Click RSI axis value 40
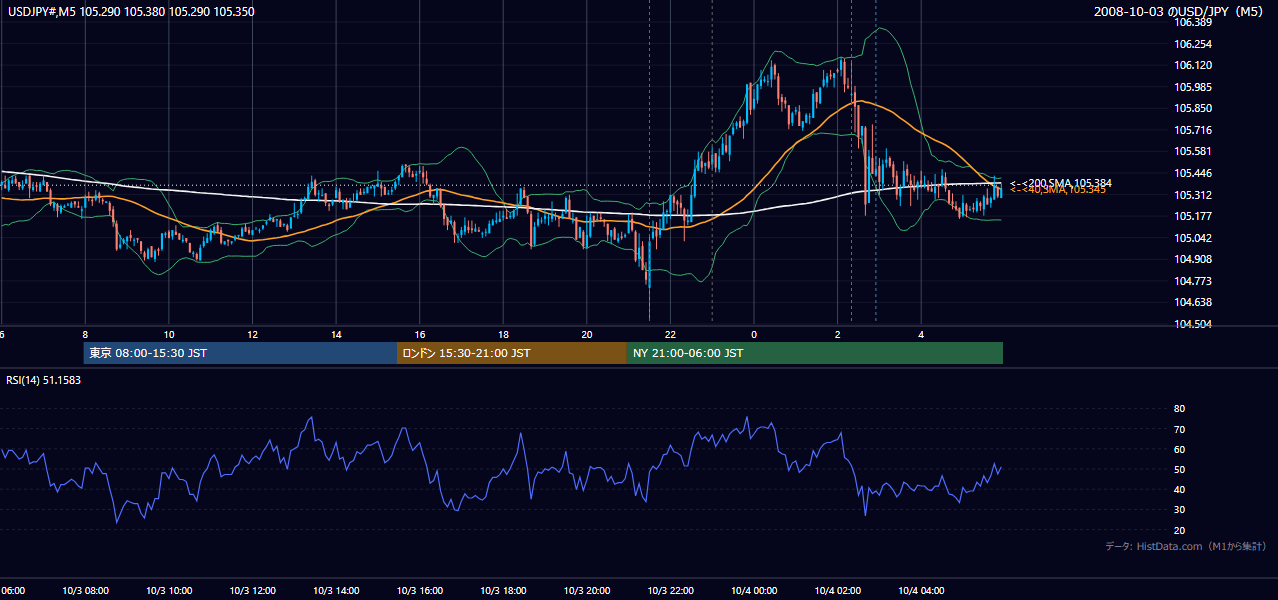This screenshot has width=1278, height=600. click(1179, 489)
